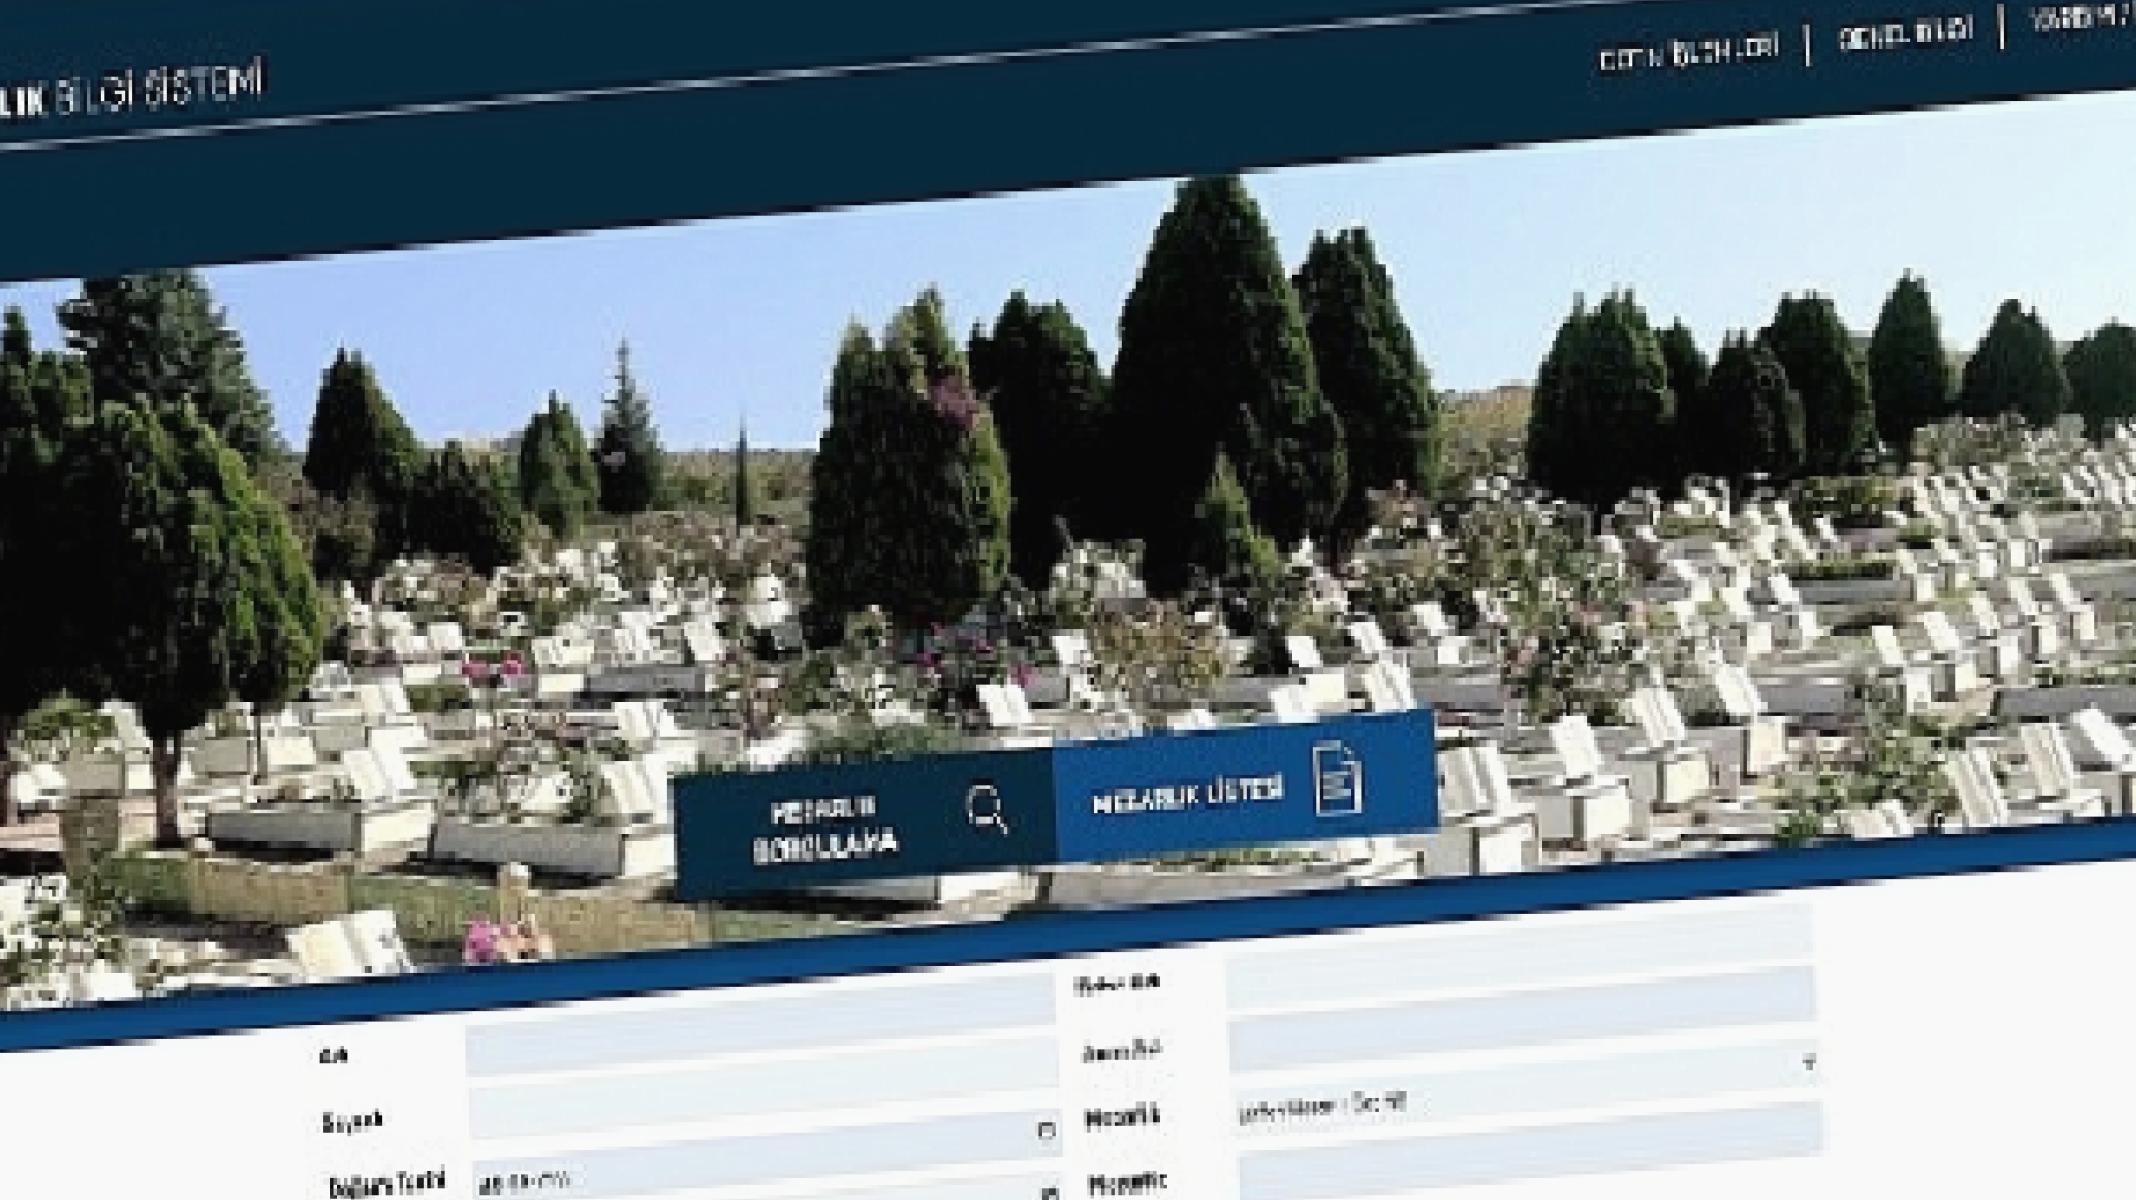2136x1200 pixels.
Task: Expand the Mezarlık dropdown arrow
Action: 1808,1063
